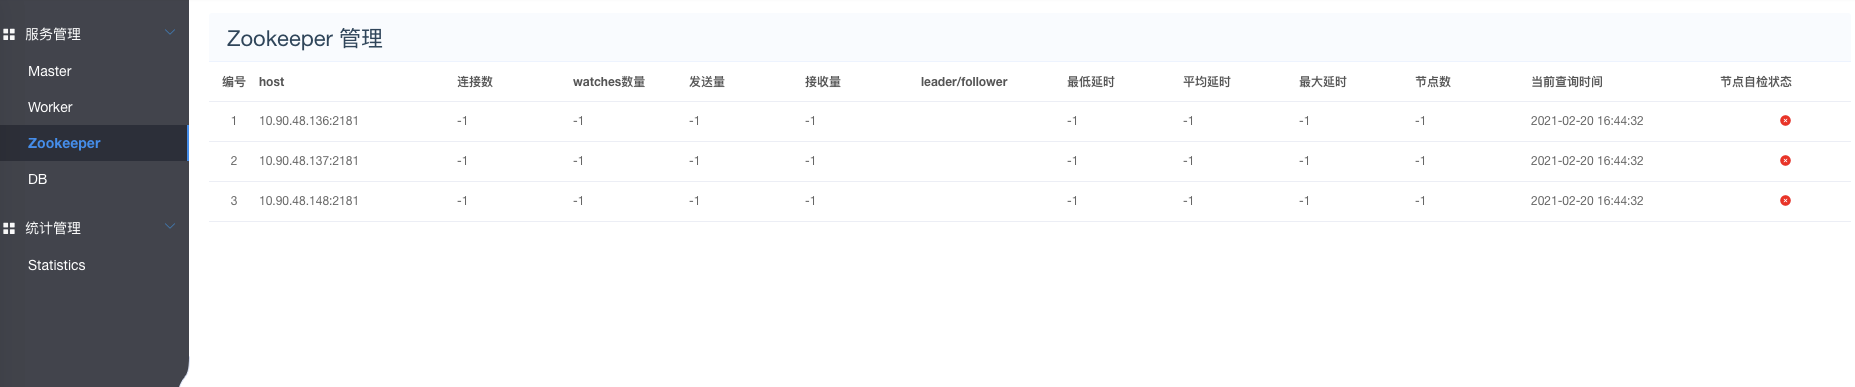Click the 当前查询时间 column header
Screen dimensions: 1855x387
tap(1567, 82)
